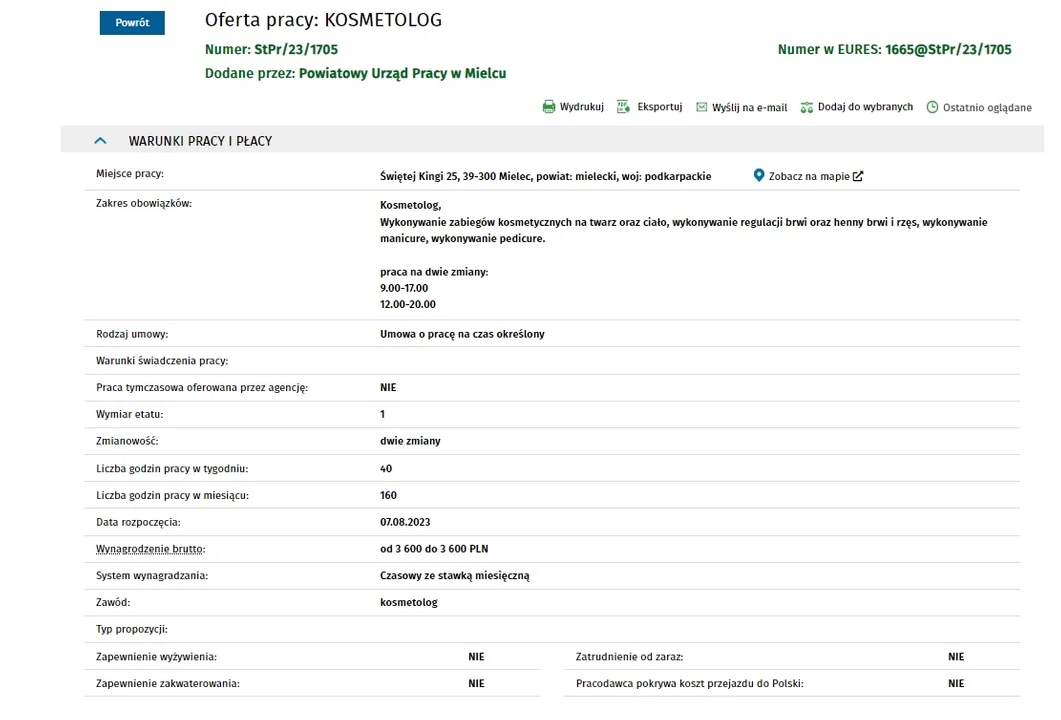
Task: Collapse section using the chevron arrow
Action: click(100, 141)
